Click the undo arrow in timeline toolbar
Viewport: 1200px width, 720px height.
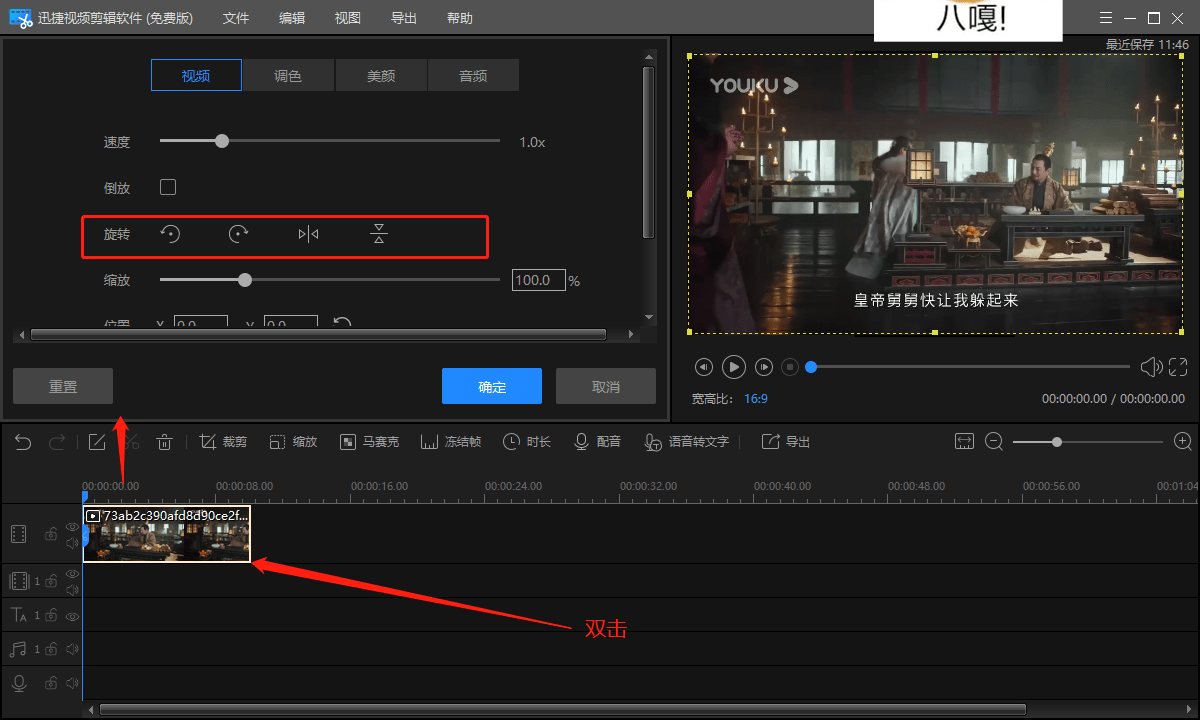tap(23, 442)
